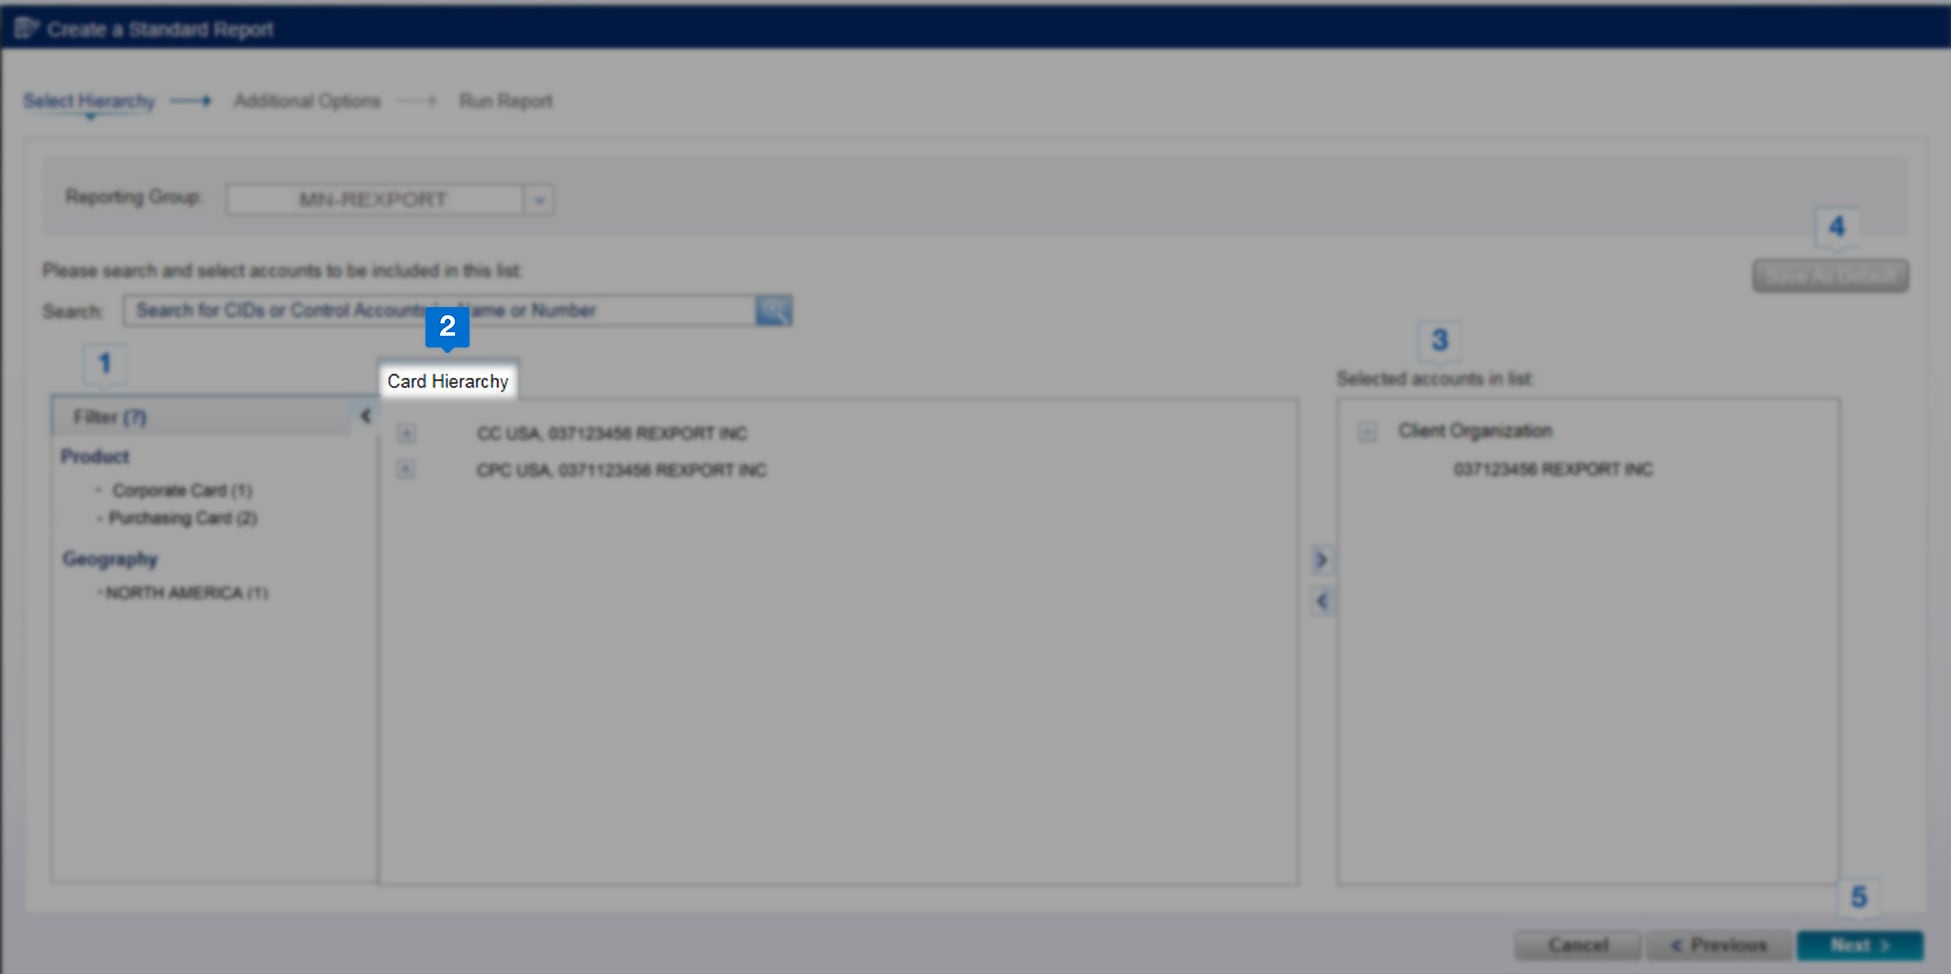Open the Reporting Group dropdown
The width and height of the screenshot is (1951, 974).
pyautogui.click(x=539, y=200)
